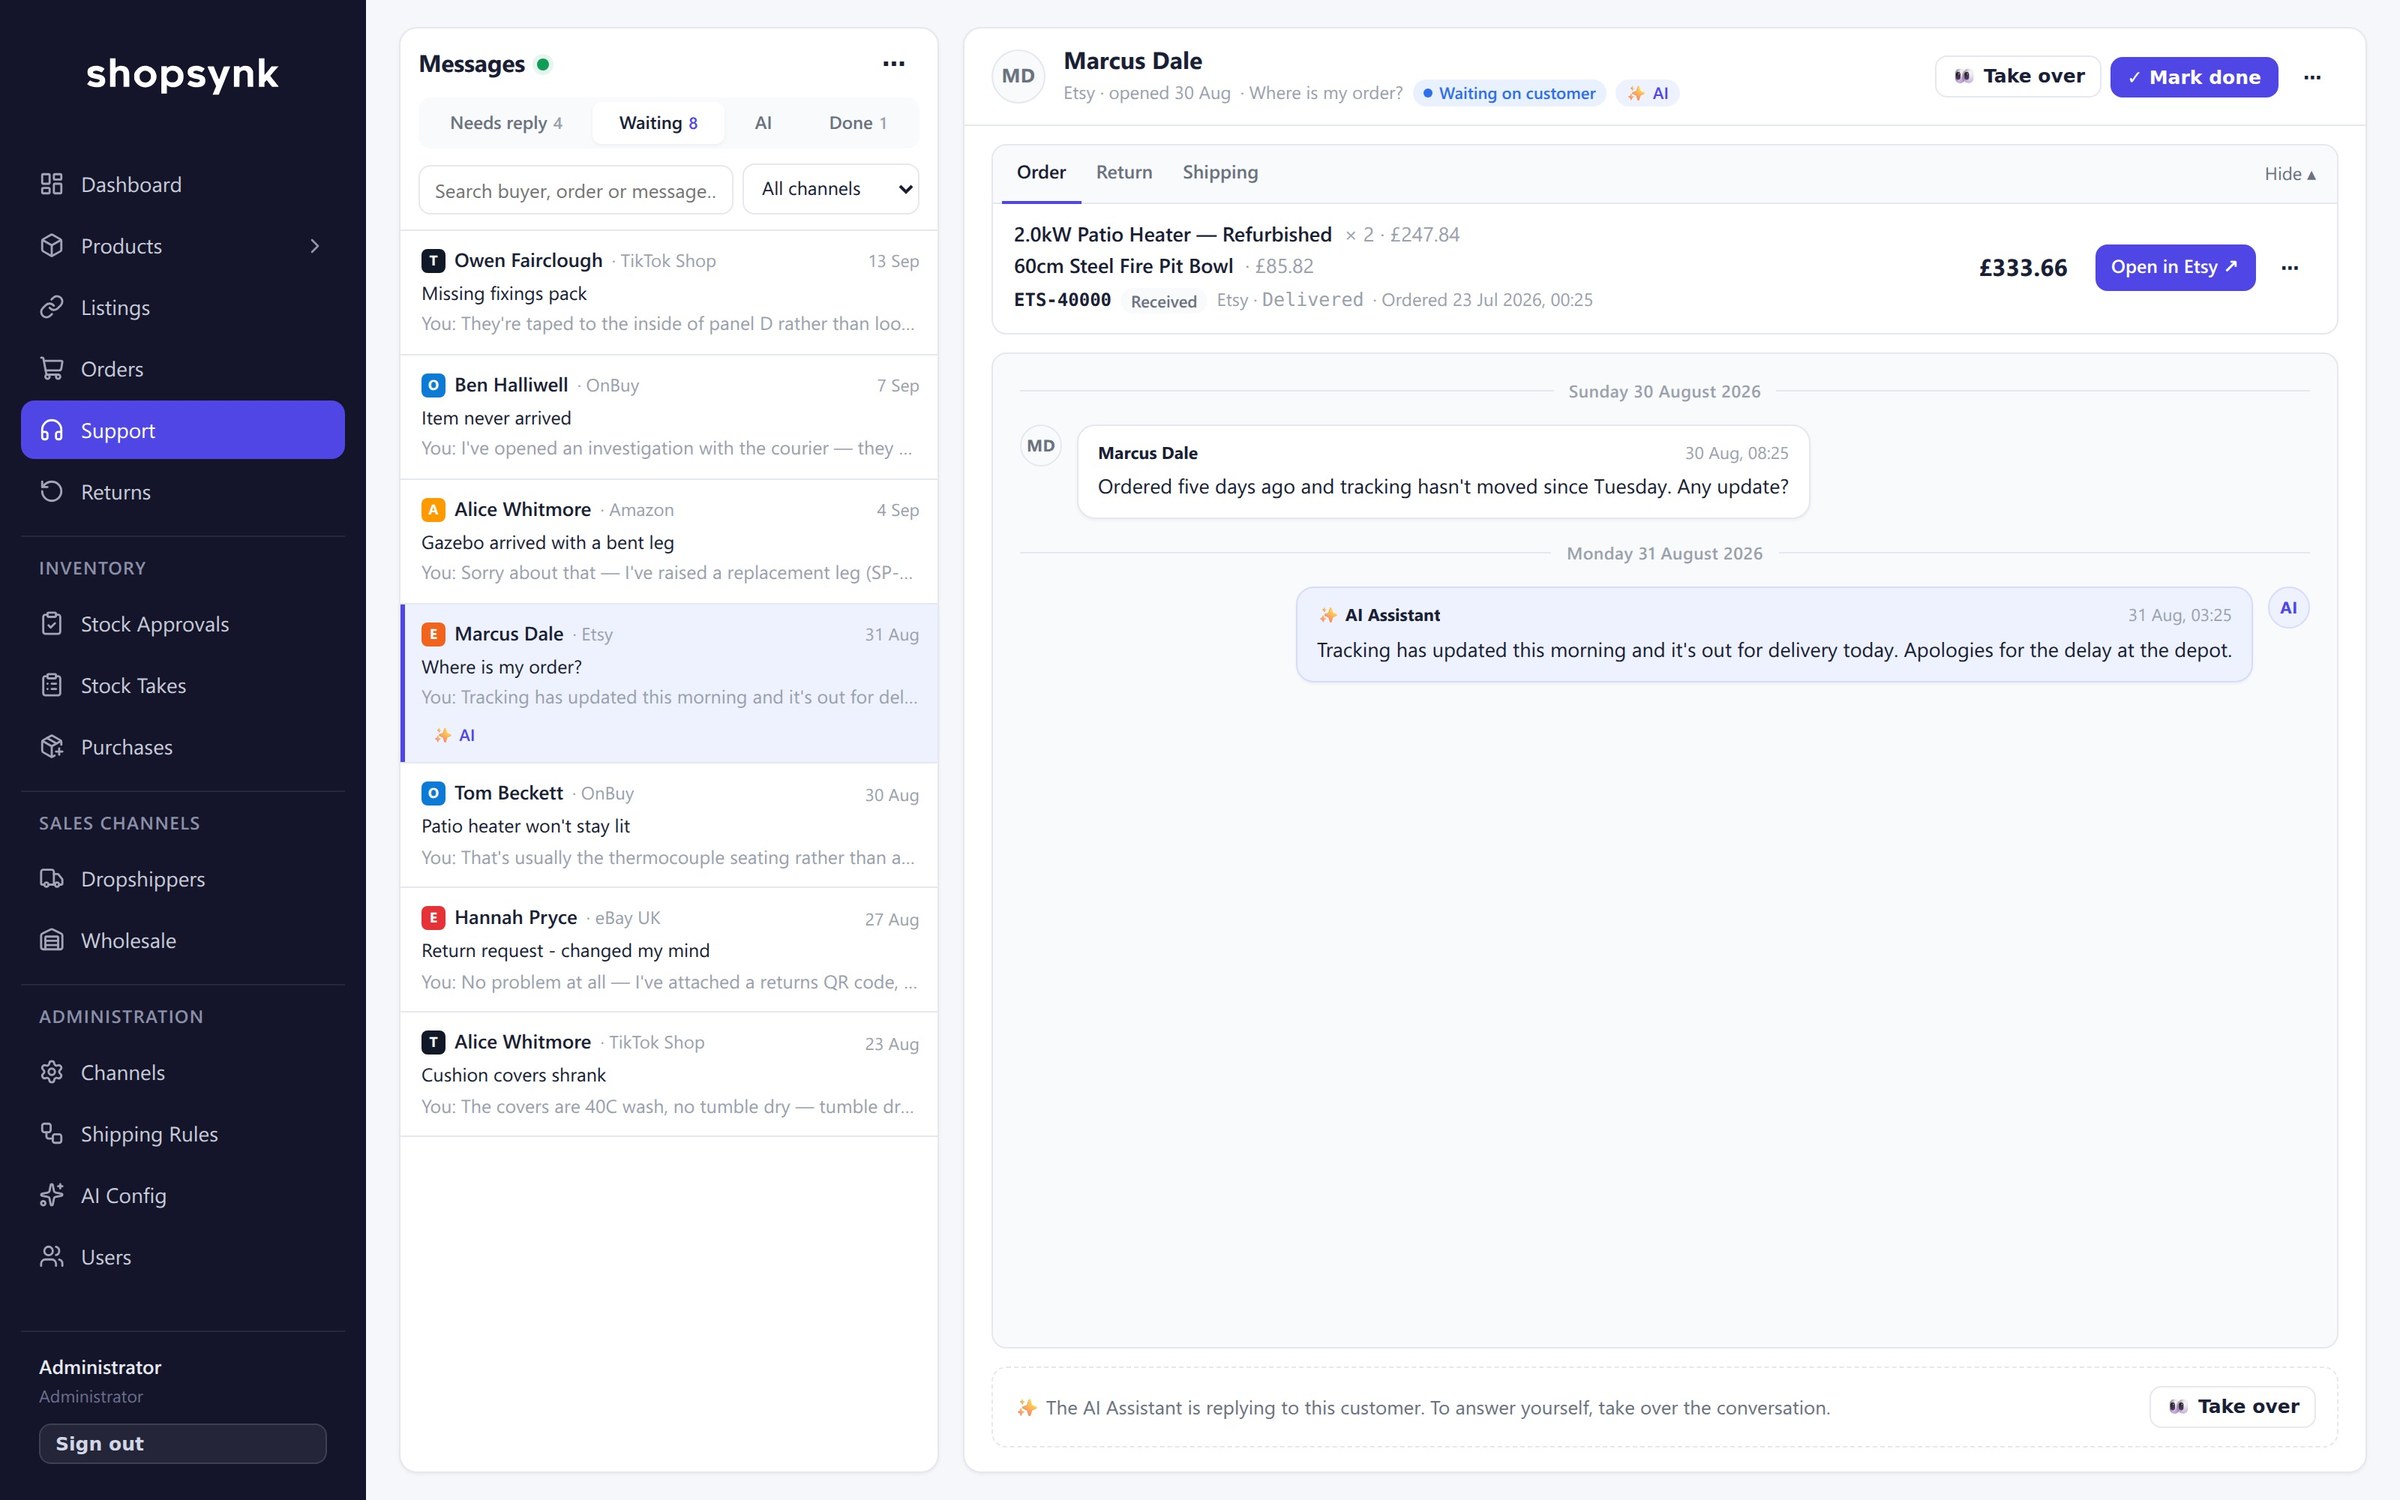
Task: Switch to the Return tab
Action: (1124, 172)
